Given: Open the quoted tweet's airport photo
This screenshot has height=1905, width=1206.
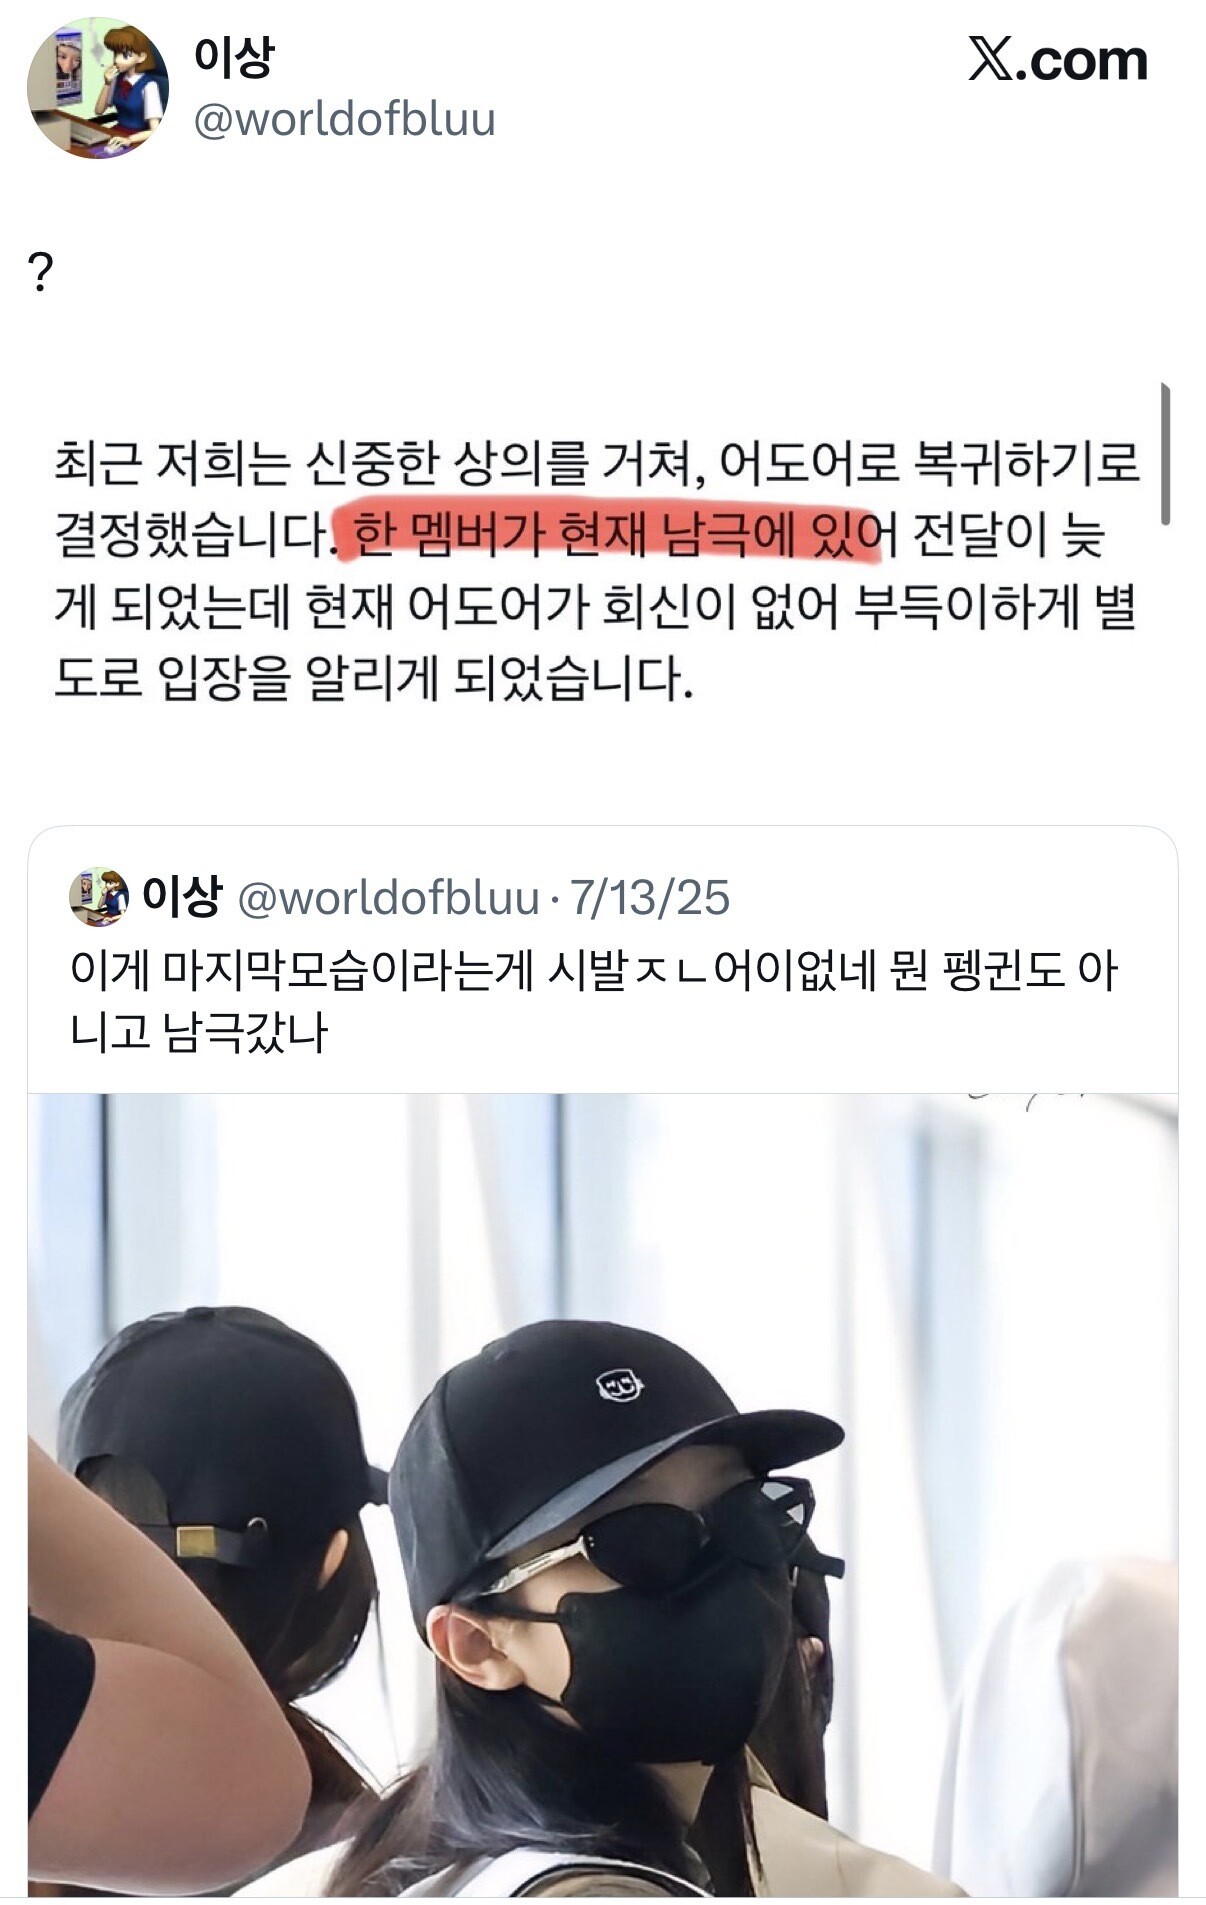Looking at the screenshot, I should (603, 1495).
